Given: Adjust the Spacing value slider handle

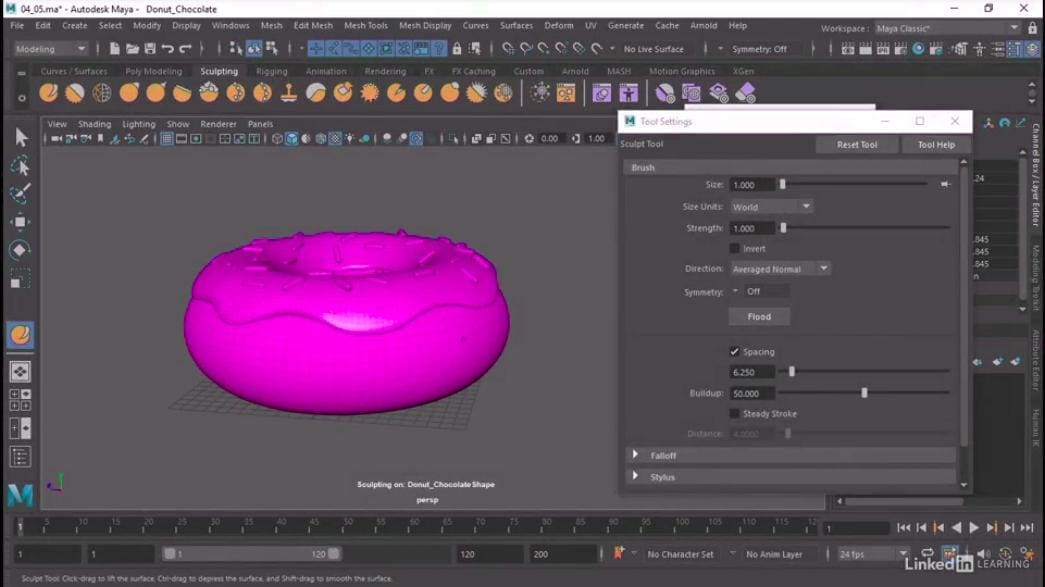Looking at the screenshot, I should click(792, 372).
